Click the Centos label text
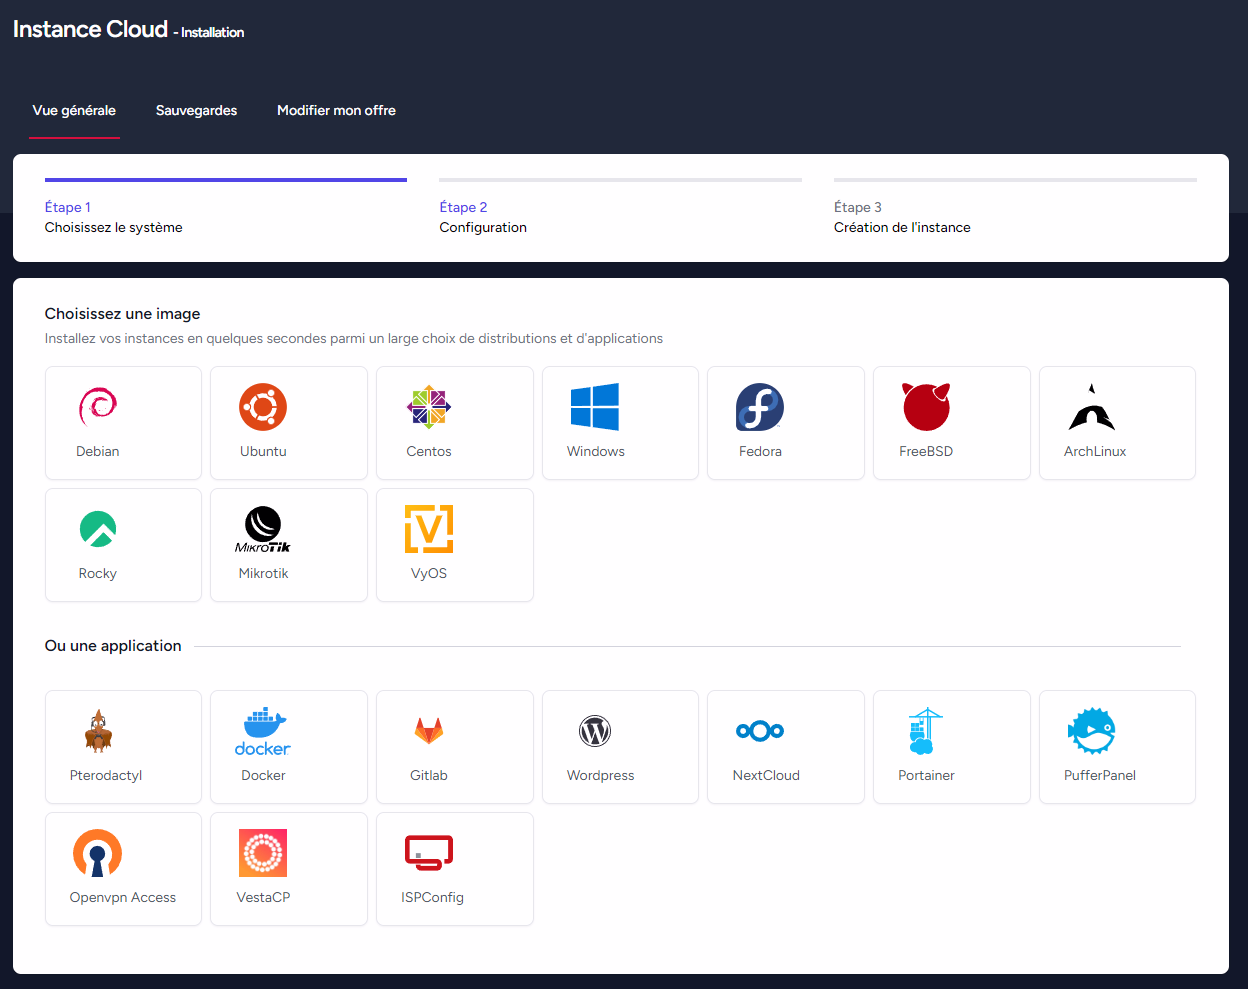The image size is (1248, 989). (429, 451)
